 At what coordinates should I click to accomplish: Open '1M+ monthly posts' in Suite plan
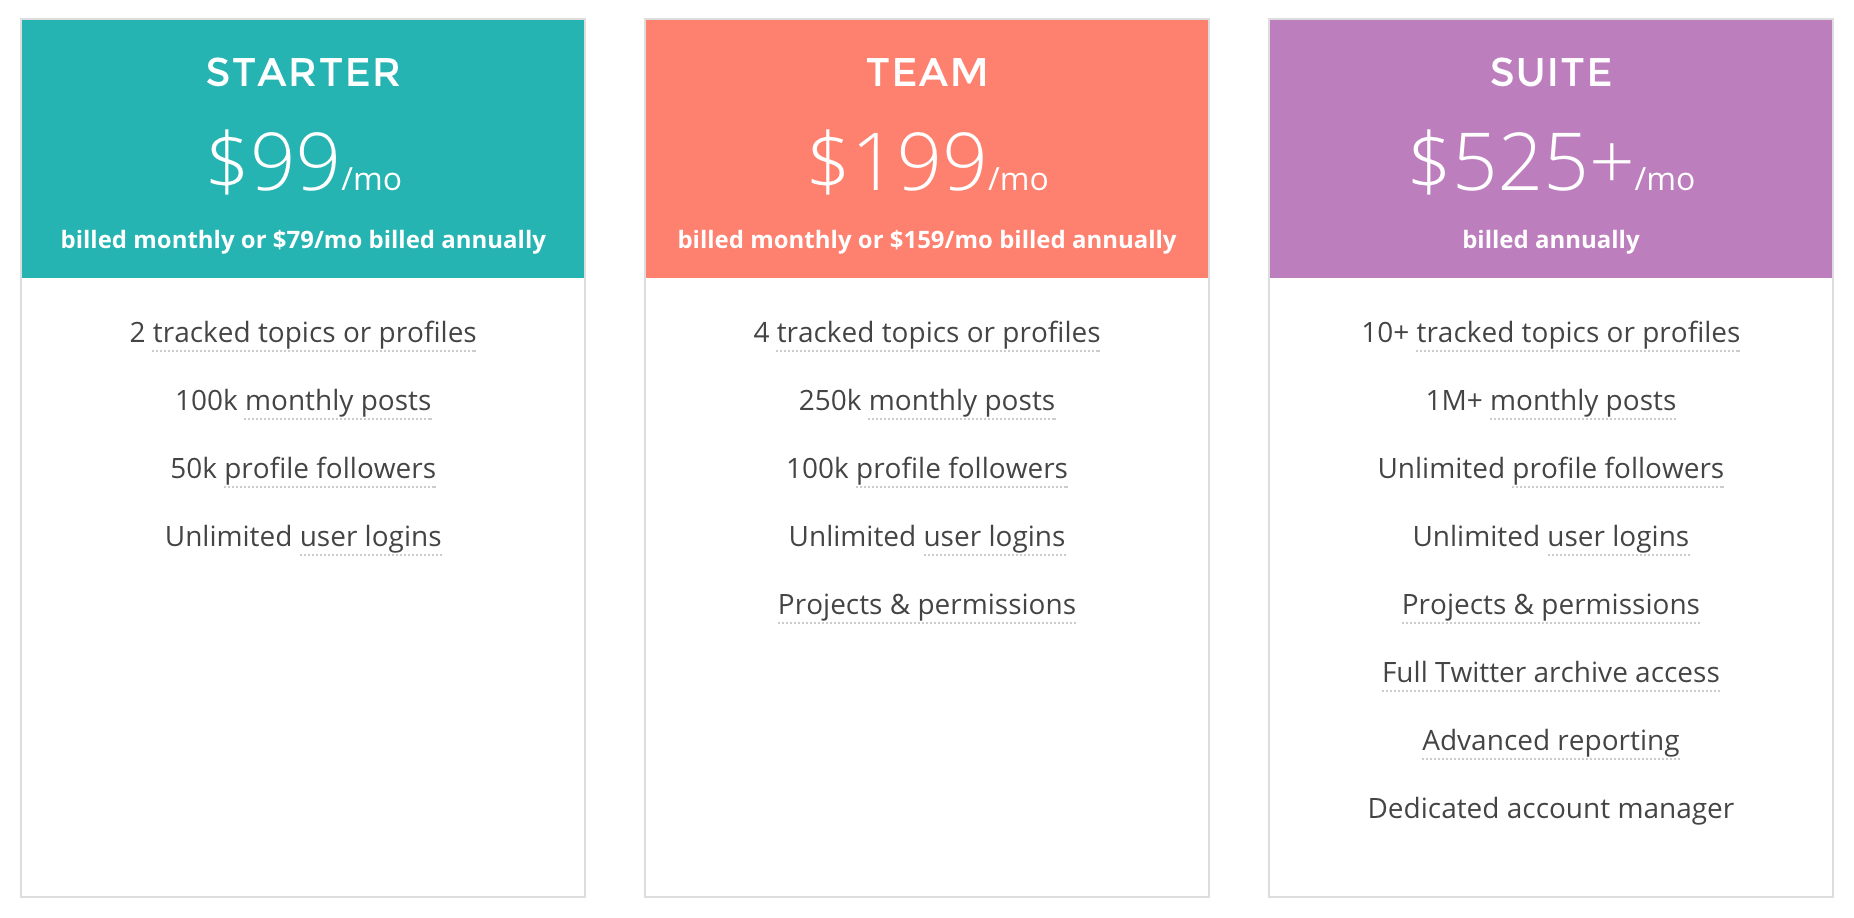click(x=1551, y=401)
